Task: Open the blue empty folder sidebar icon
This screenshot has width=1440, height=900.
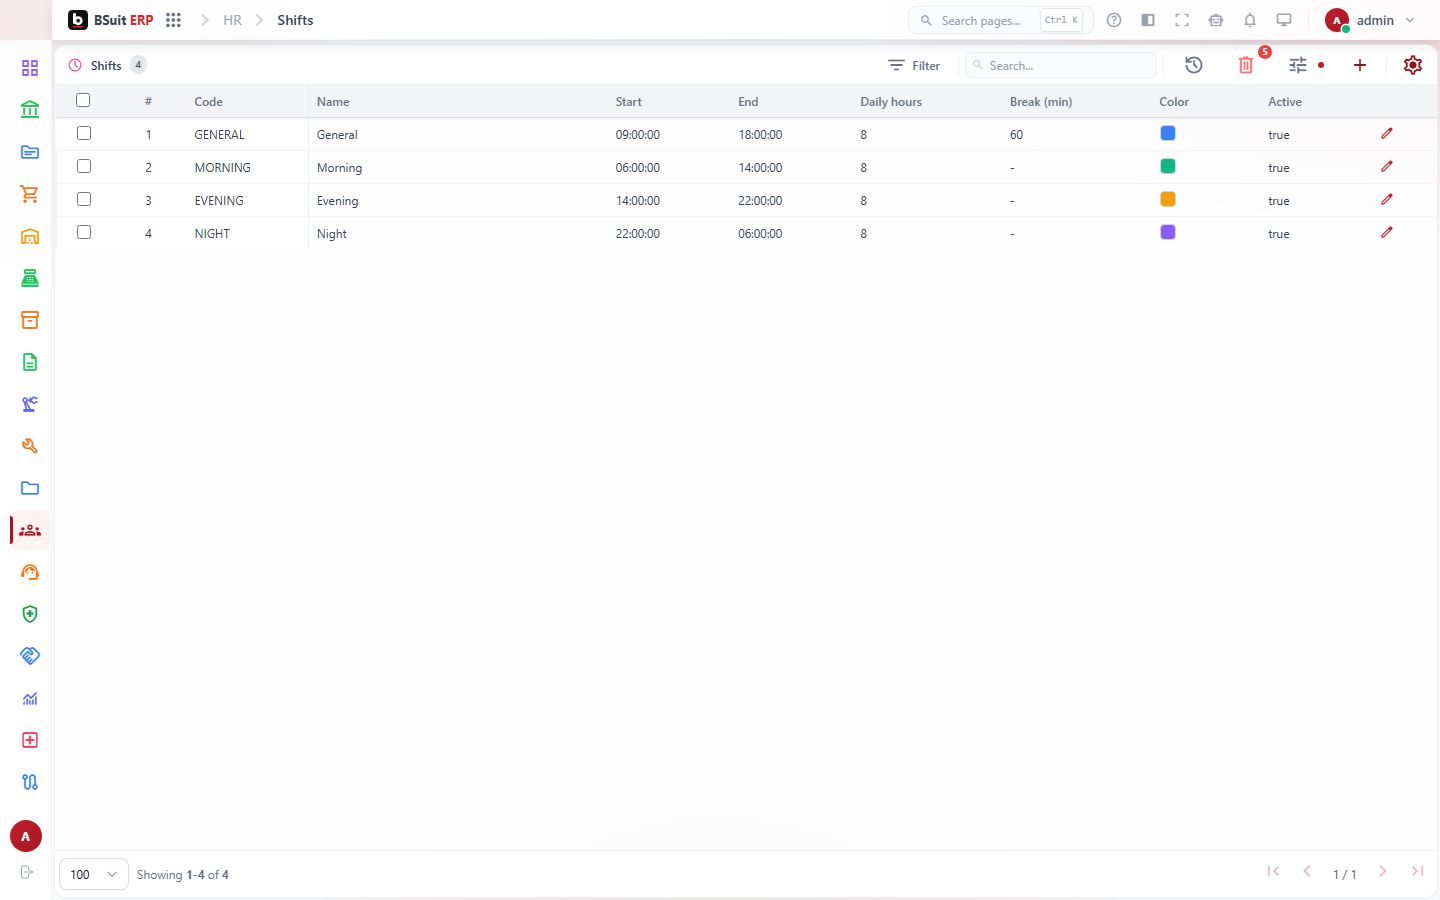Action: click(x=30, y=488)
